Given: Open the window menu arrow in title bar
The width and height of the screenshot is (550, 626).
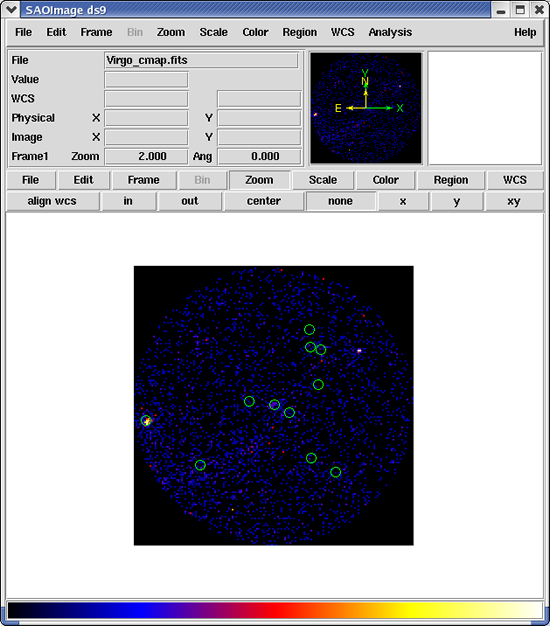Looking at the screenshot, I should [x=11, y=9].
